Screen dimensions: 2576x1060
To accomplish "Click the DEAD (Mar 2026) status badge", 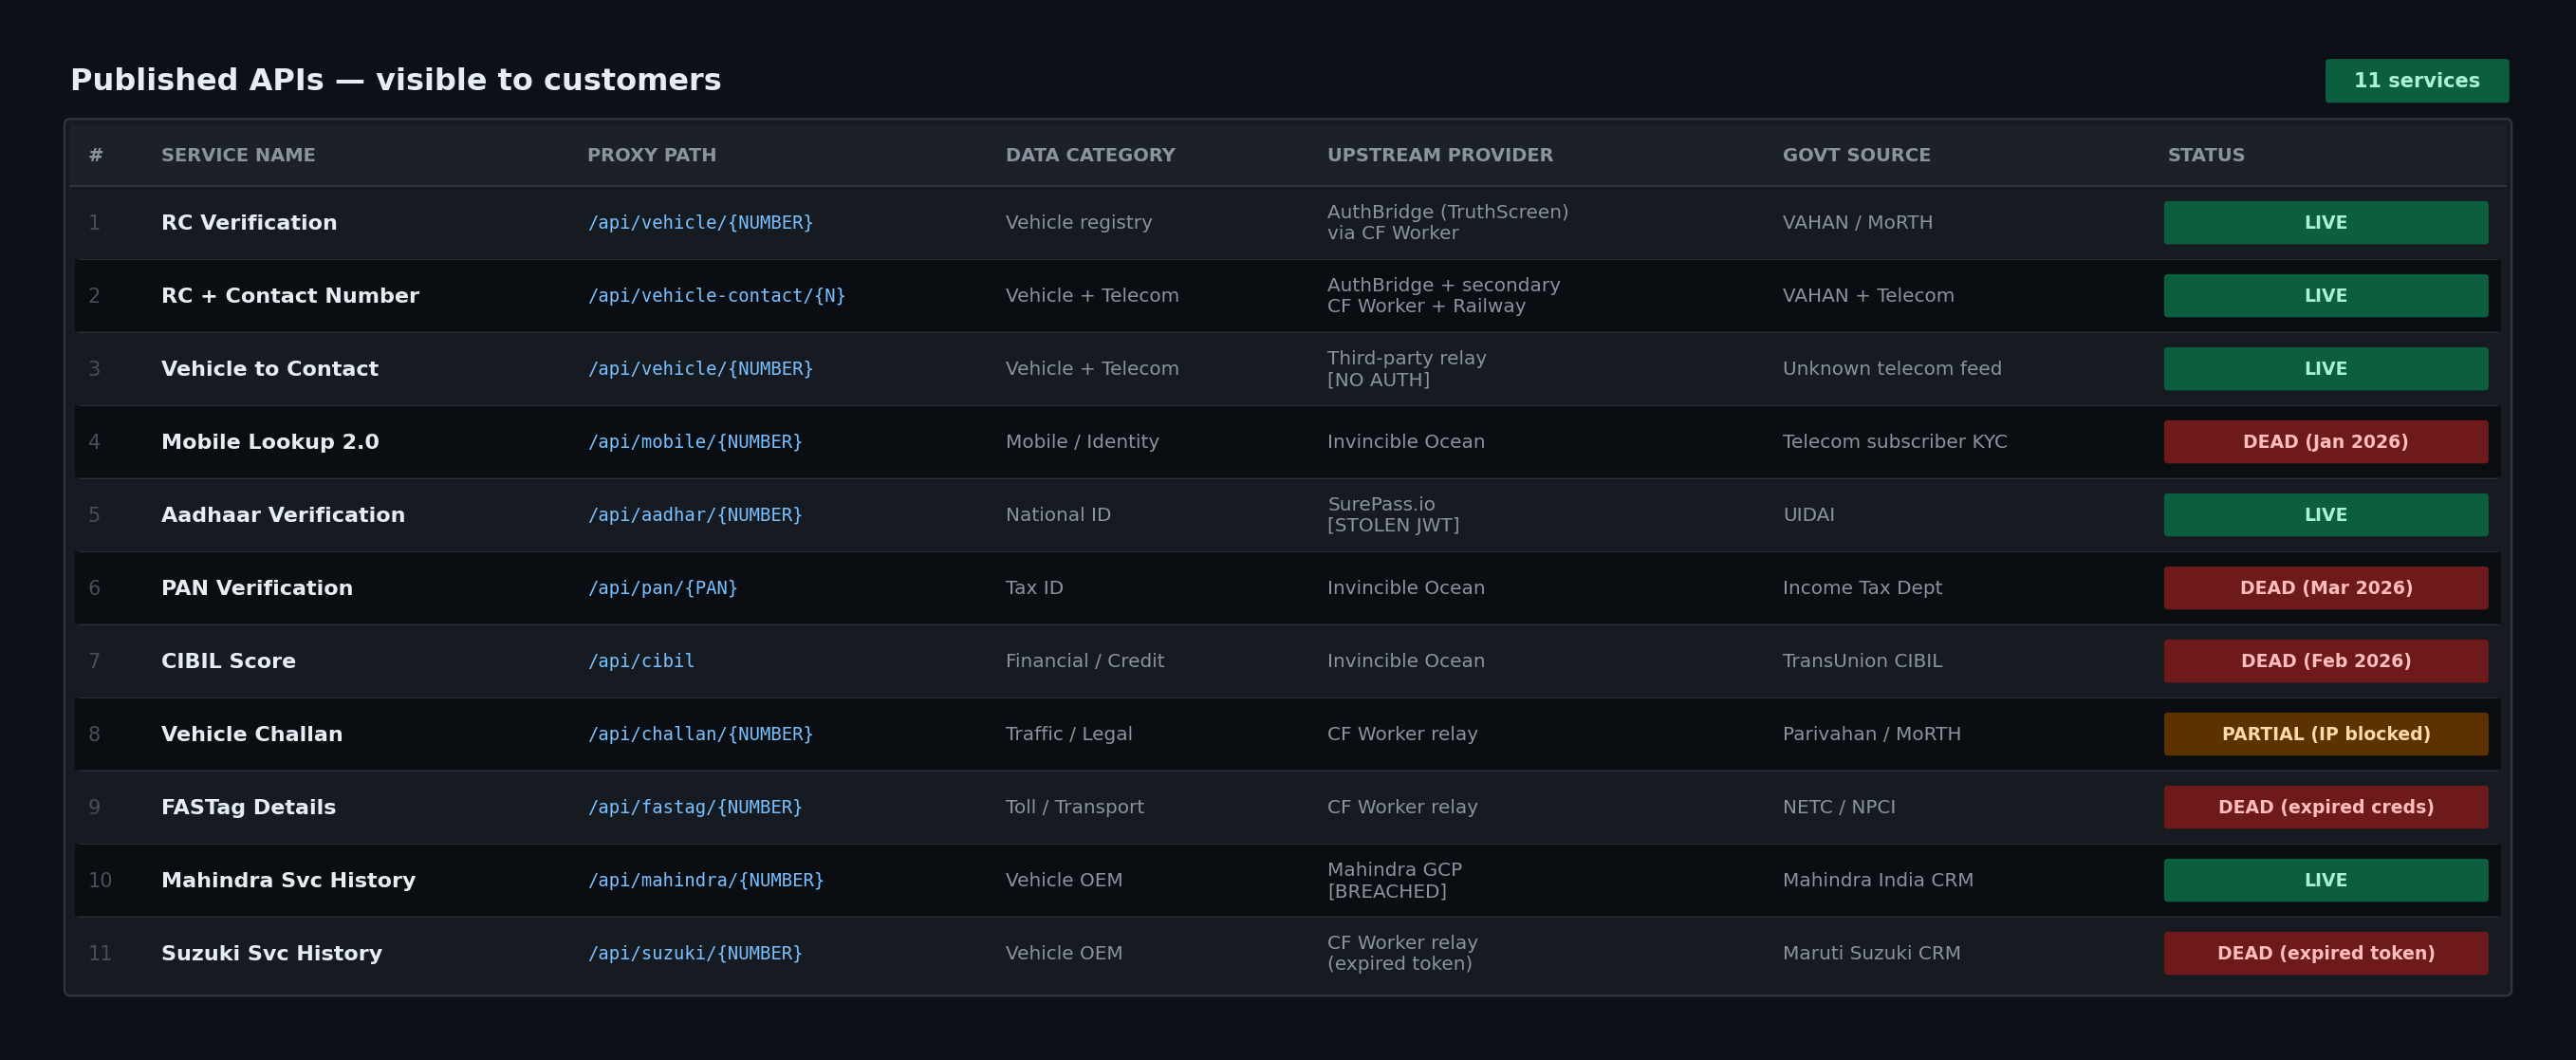I will (2326, 588).
